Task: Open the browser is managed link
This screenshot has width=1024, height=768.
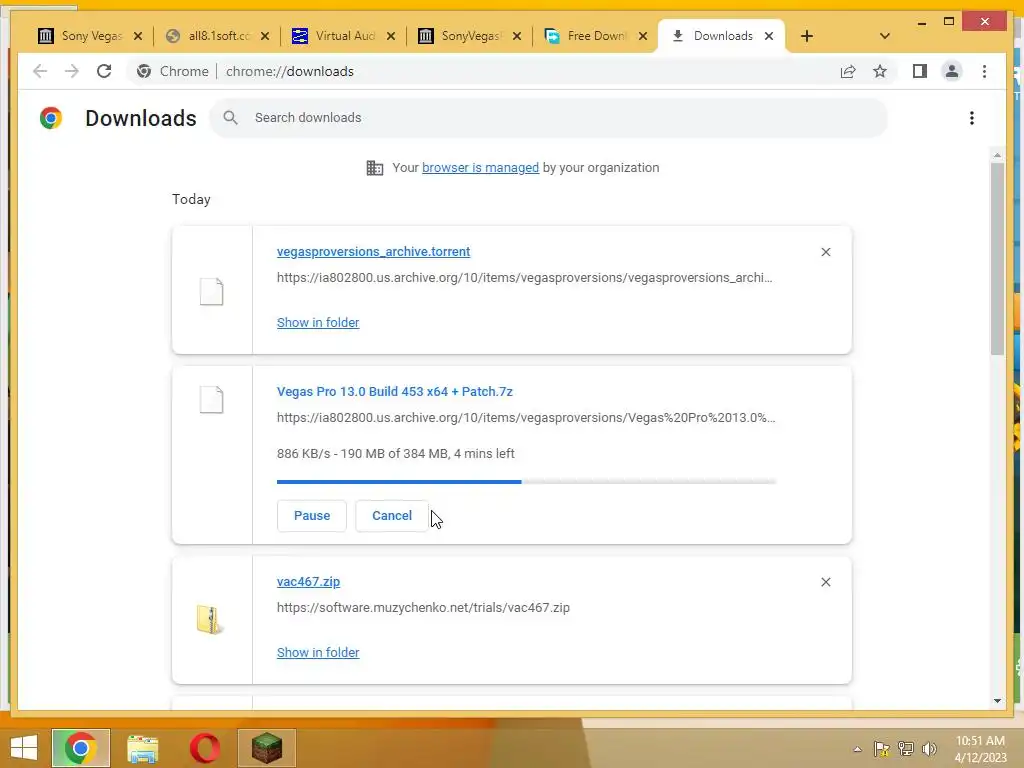Action: tap(480, 167)
